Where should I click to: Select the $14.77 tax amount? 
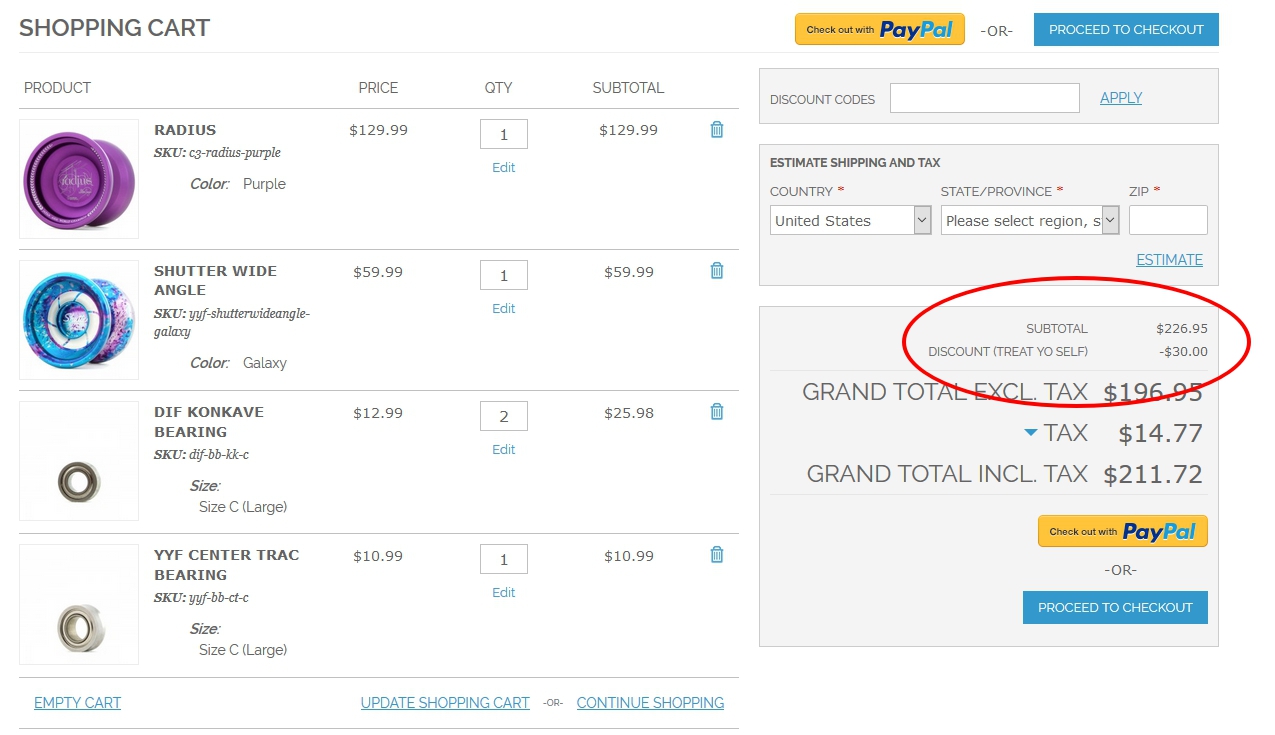(1160, 433)
